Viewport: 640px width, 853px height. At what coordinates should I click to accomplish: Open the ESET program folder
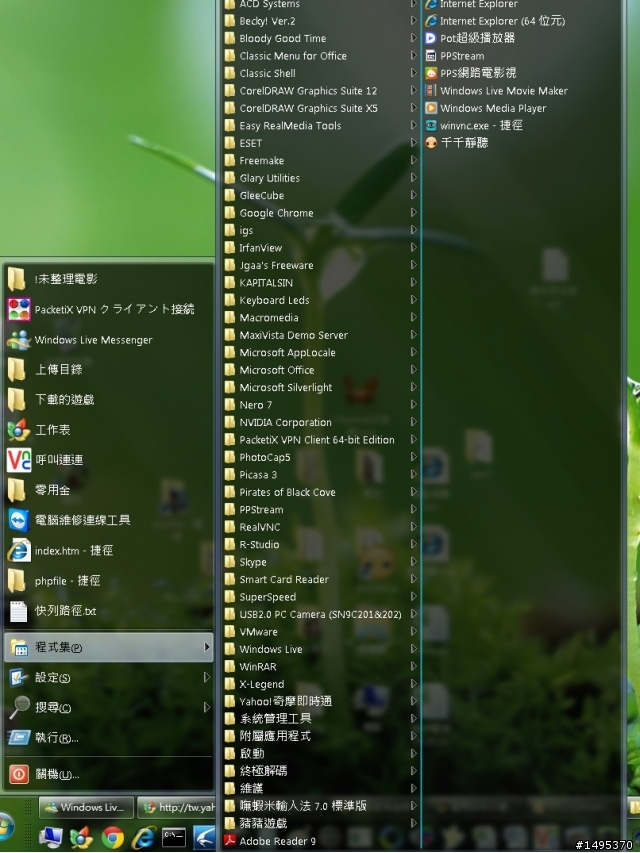(321, 143)
